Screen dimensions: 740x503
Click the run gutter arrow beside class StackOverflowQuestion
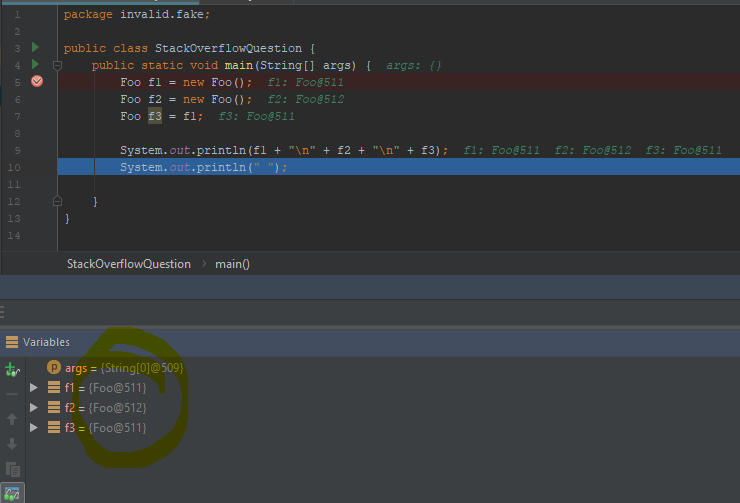pos(35,47)
